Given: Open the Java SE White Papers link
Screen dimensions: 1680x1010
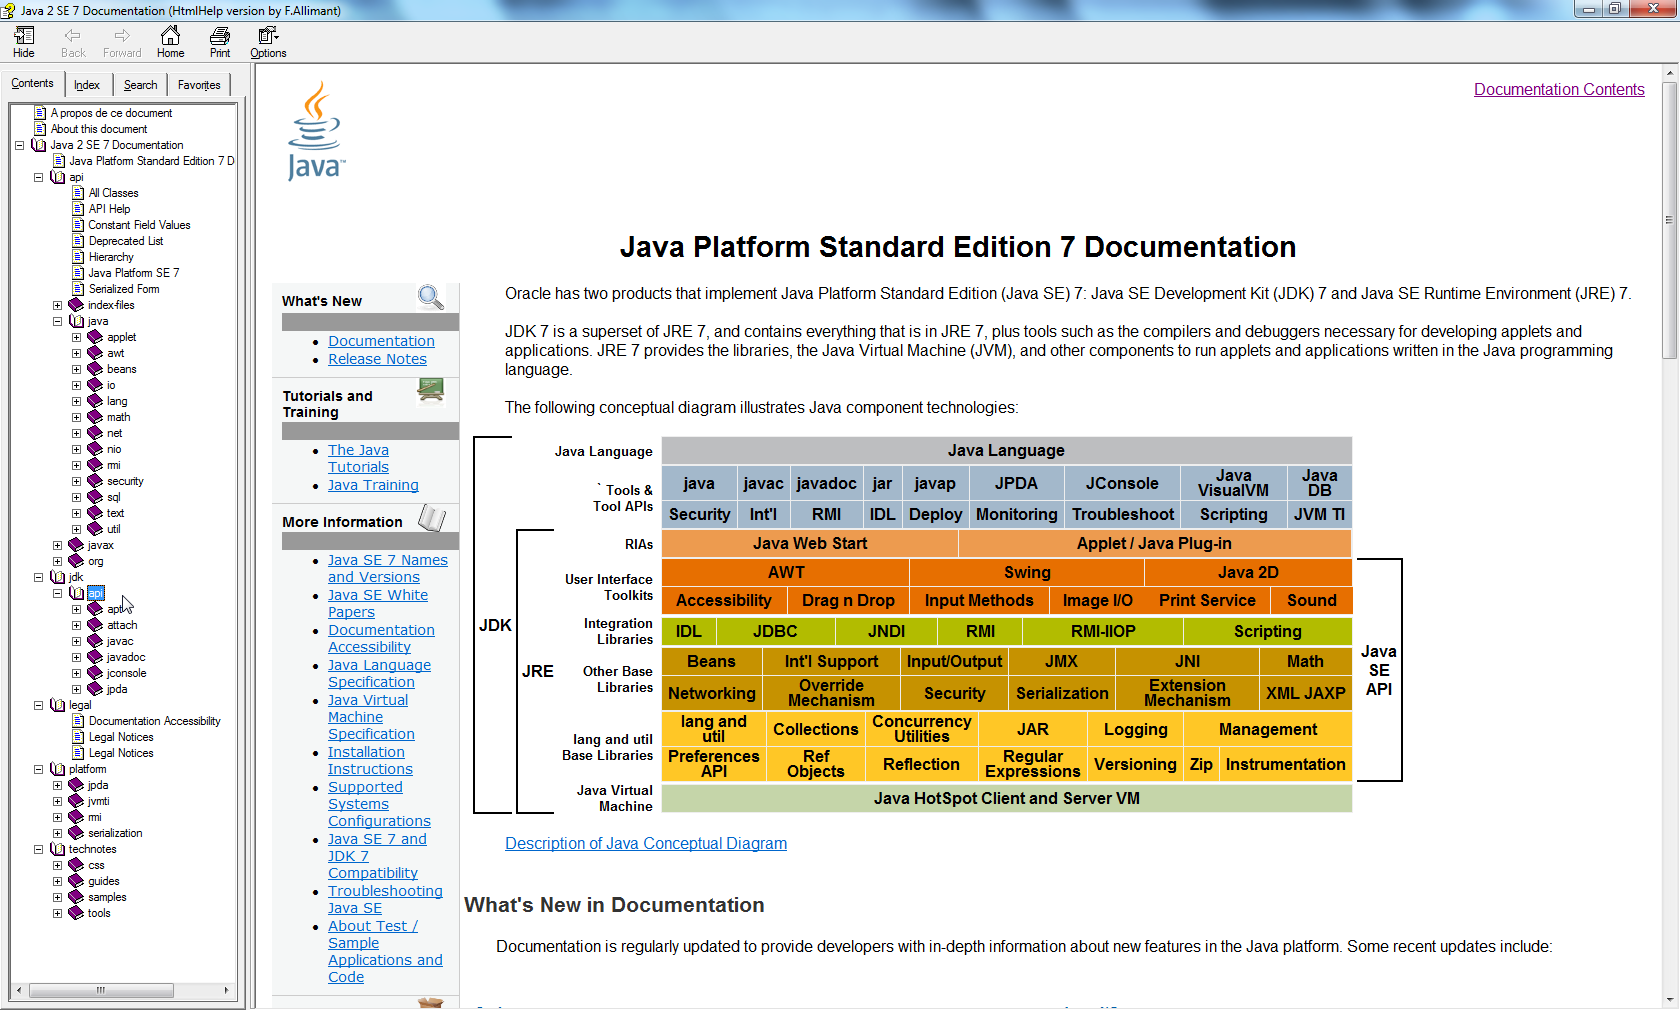Looking at the screenshot, I should 378,604.
